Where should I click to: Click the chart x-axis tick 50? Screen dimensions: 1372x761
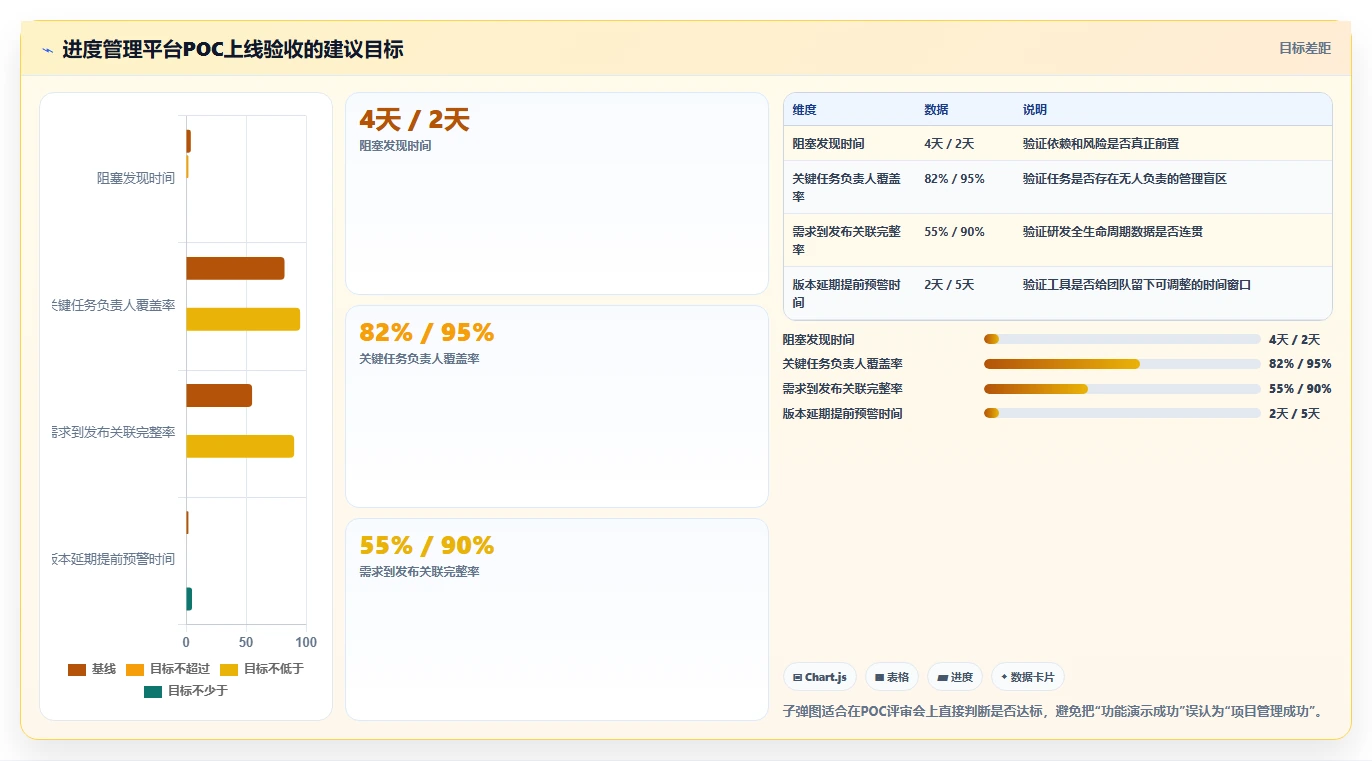246,643
